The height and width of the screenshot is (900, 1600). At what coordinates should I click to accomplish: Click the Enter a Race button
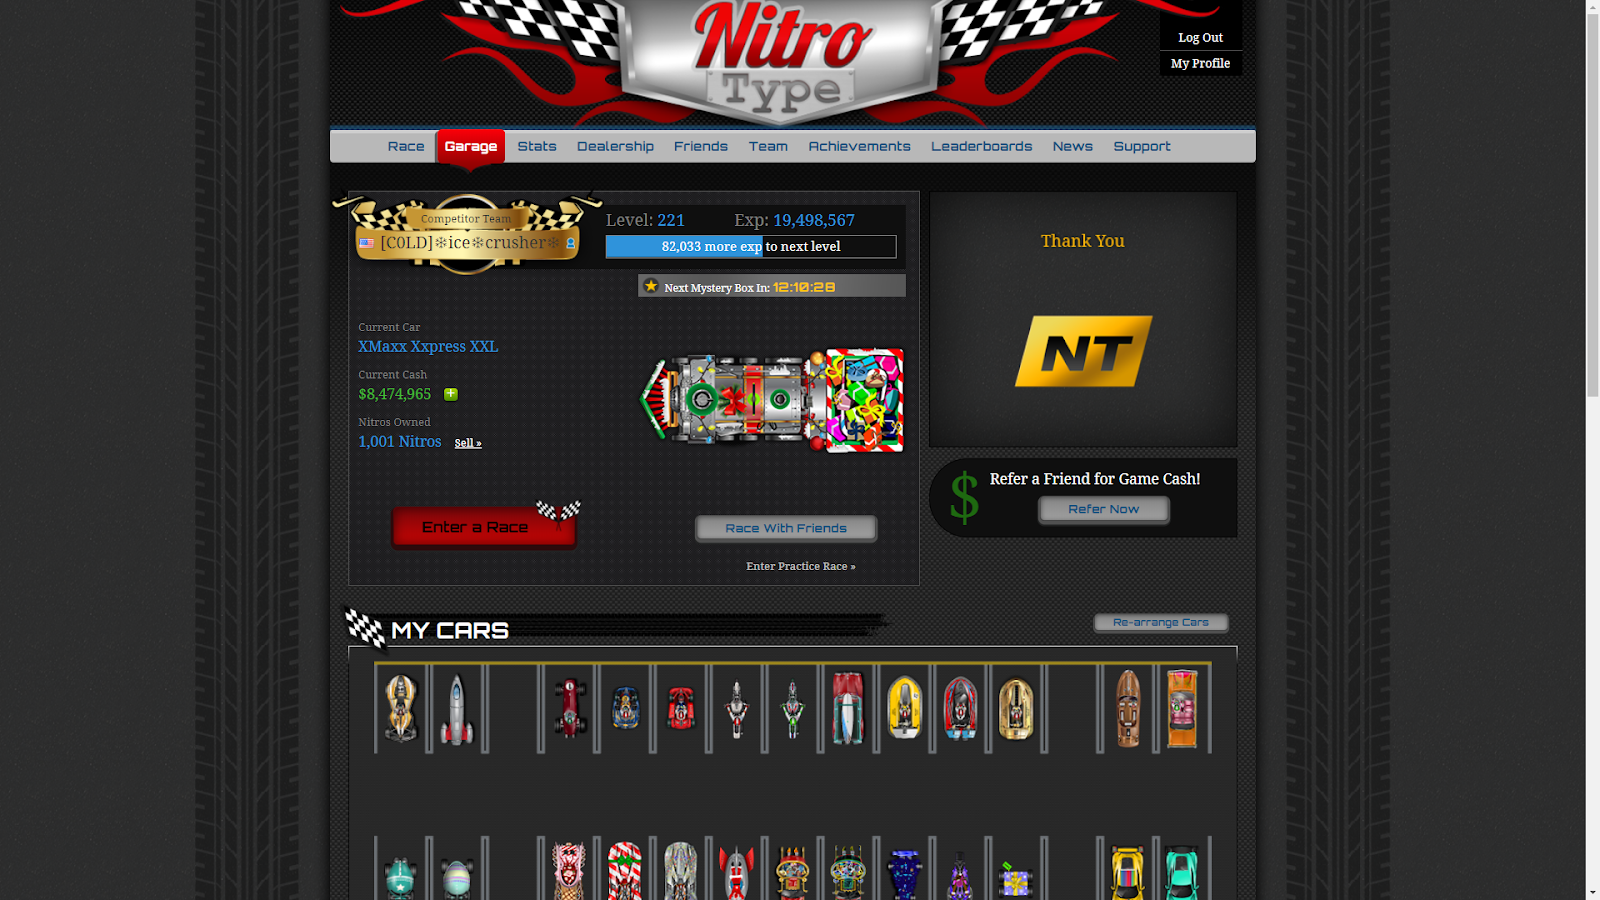coord(483,527)
